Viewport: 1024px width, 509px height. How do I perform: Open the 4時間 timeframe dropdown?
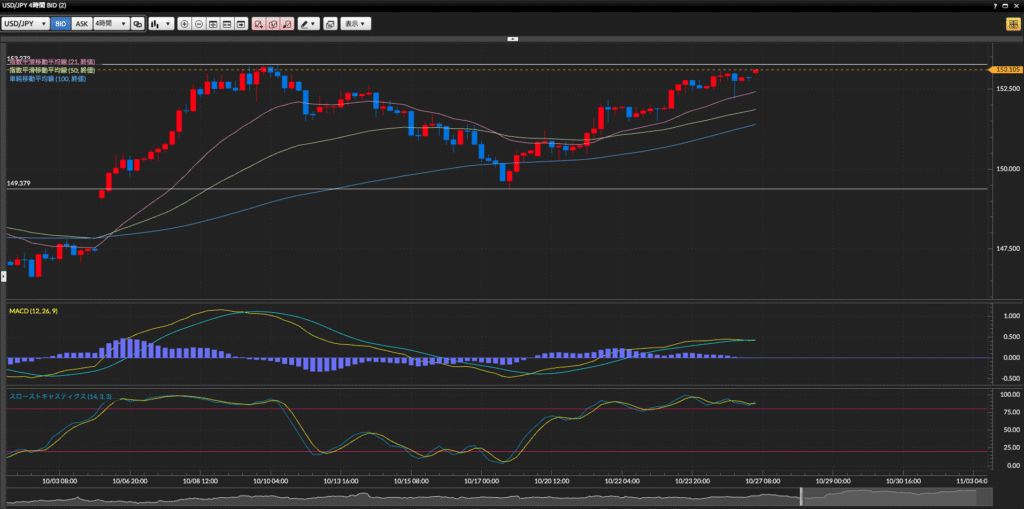click(111, 23)
